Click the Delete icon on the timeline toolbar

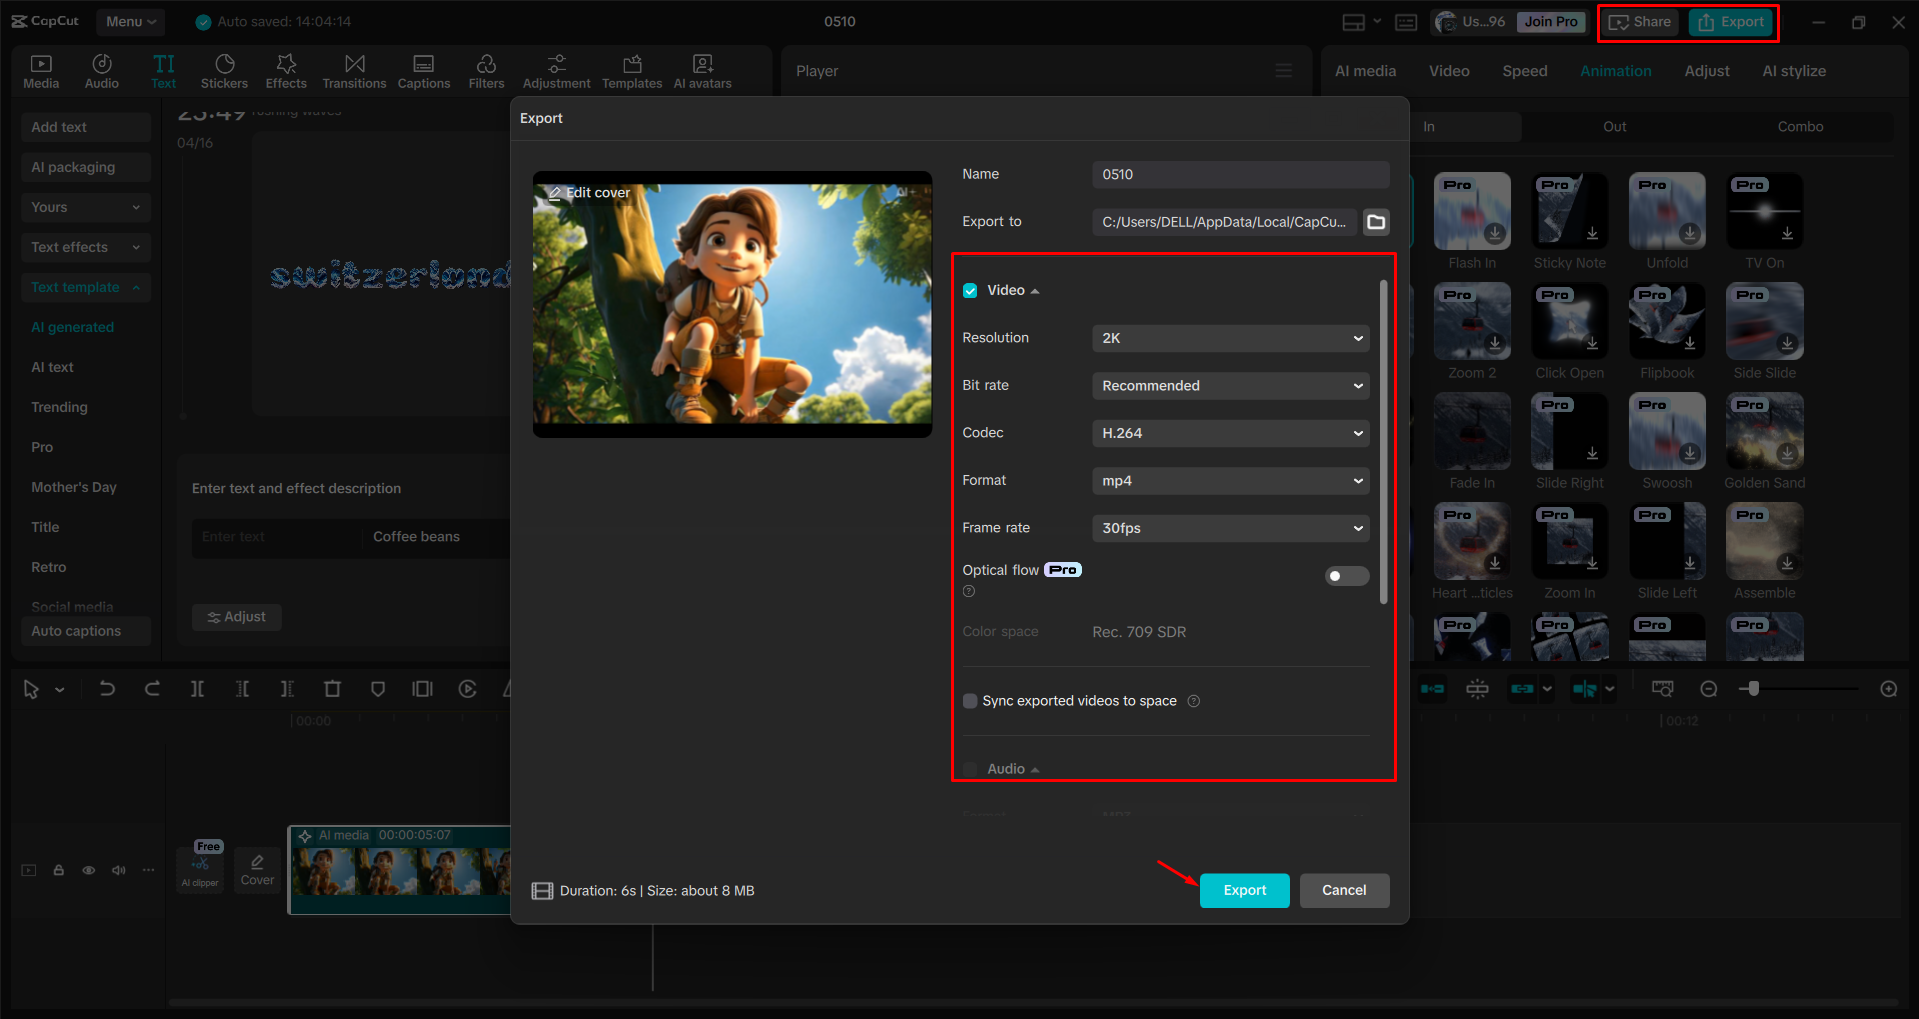click(332, 688)
